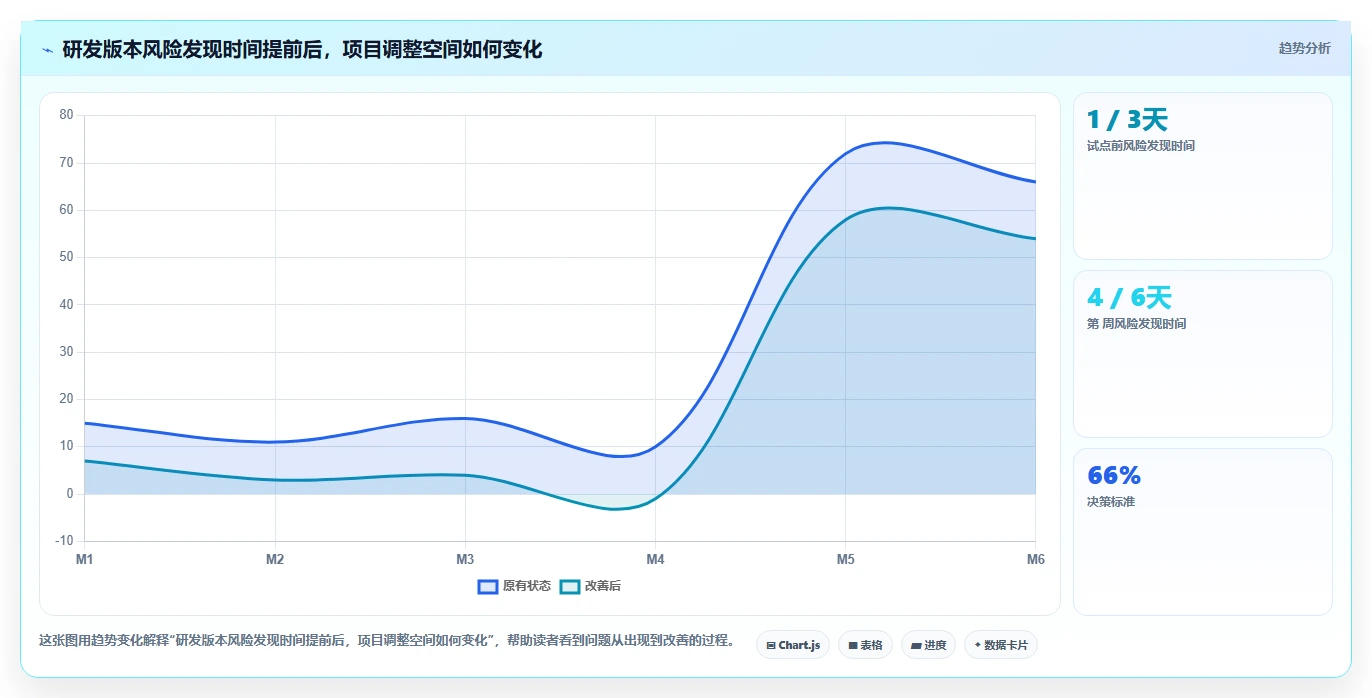Screen dimensions: 1372x698
Task: Click the 原有状态 legend label
Action: coord(527,586)
